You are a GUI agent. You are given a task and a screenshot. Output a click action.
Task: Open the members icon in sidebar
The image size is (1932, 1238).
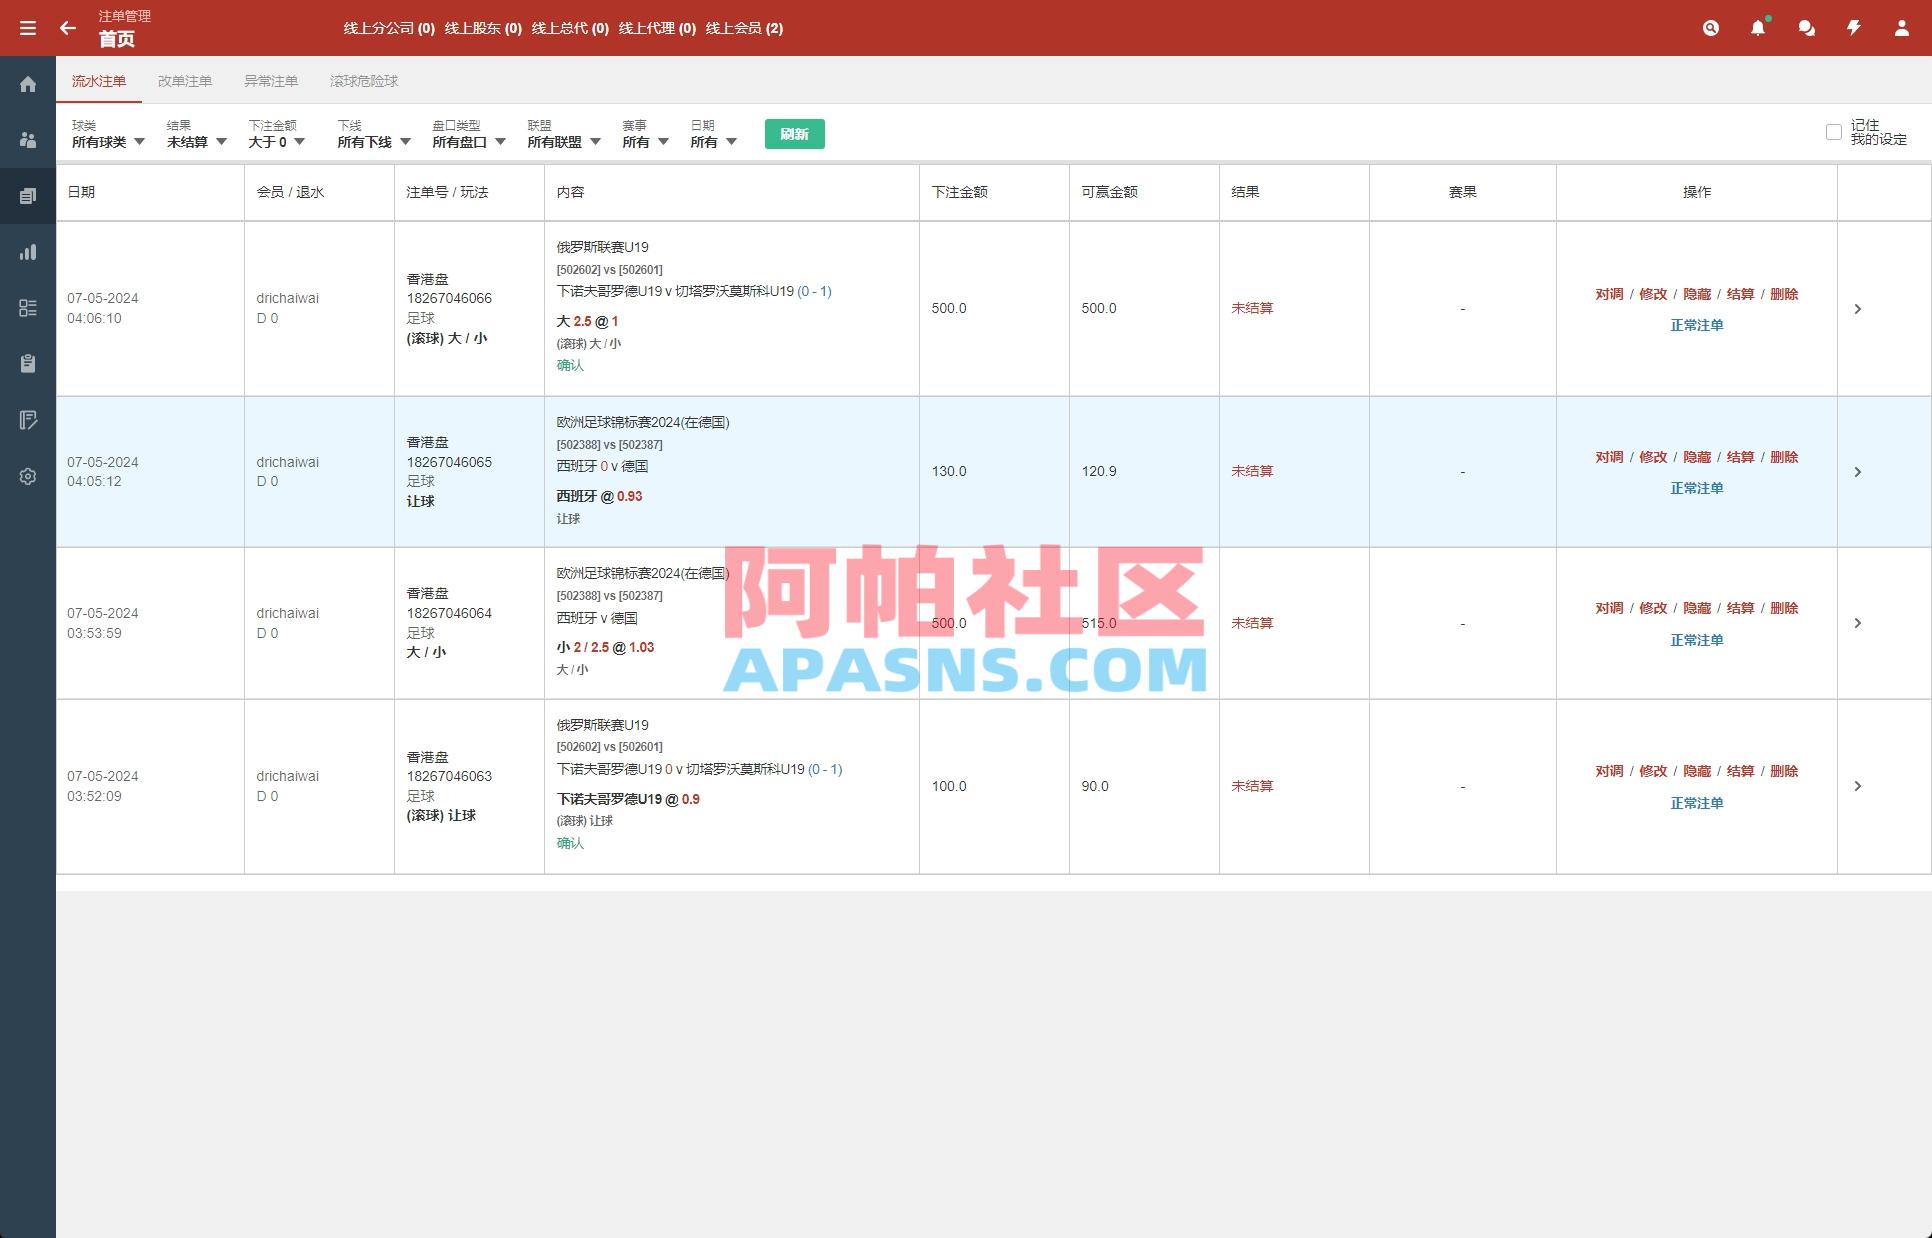point(28,140)
